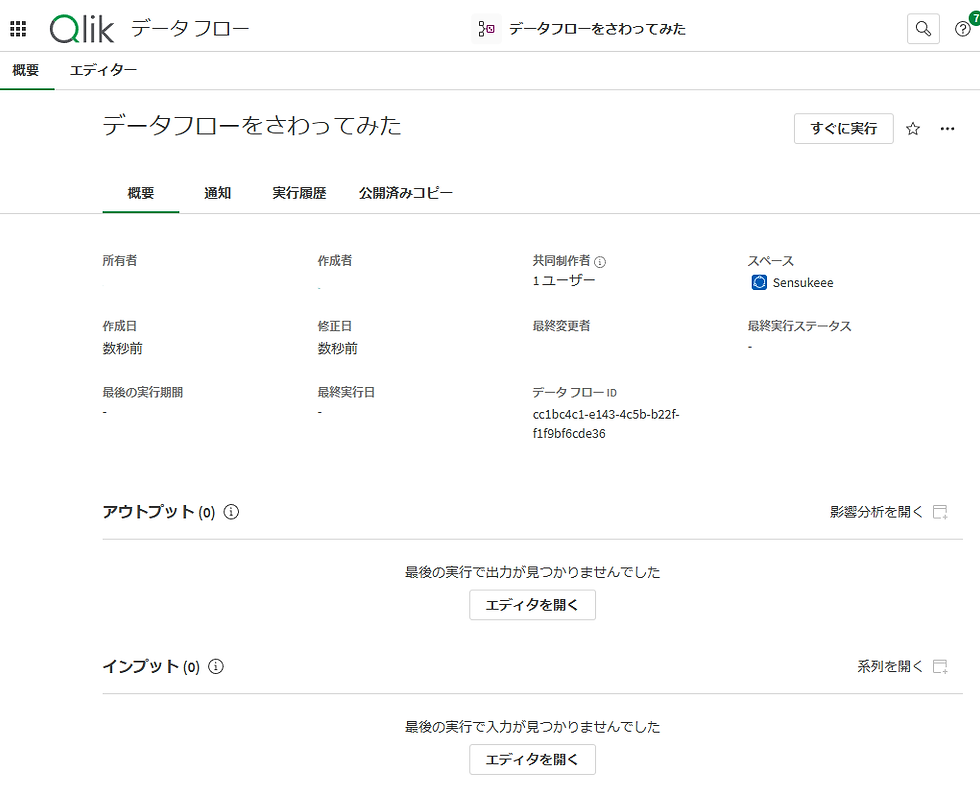The height and width of the screenshot is (796, 980).
Task: Click the Sensukeee space name
Action: pos(803,282)
